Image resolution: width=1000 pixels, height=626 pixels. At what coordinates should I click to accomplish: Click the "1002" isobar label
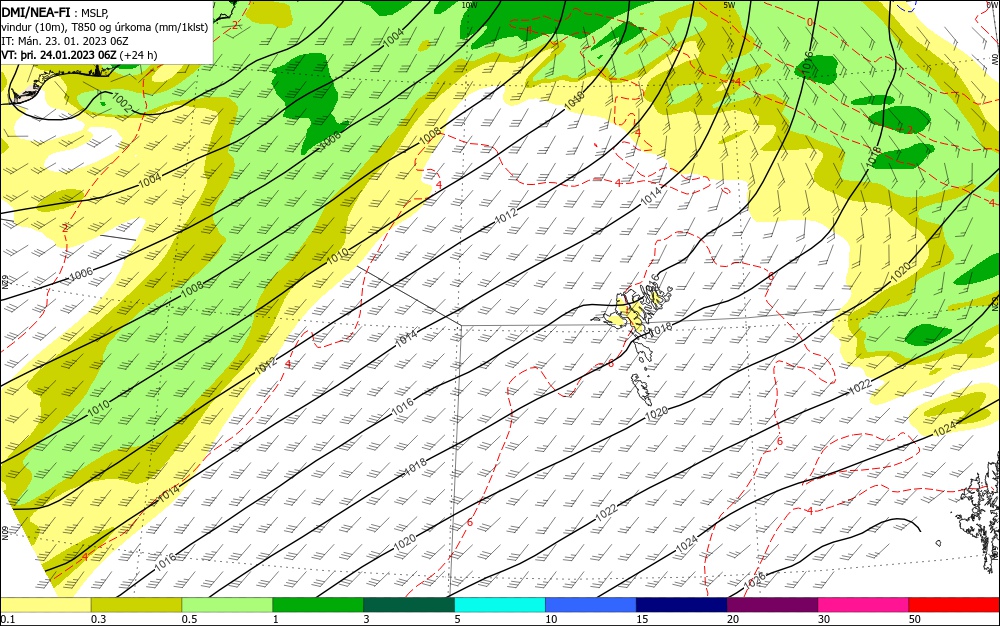(x=121, y=103)
